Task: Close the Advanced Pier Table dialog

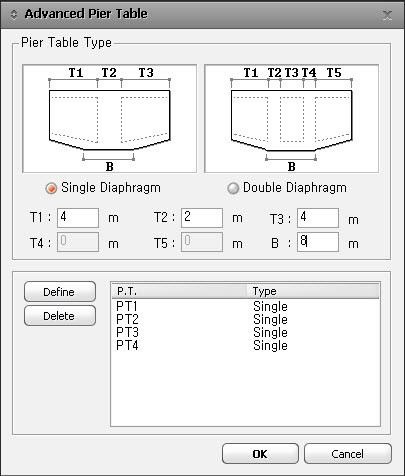Action: (x=387, y=15)
